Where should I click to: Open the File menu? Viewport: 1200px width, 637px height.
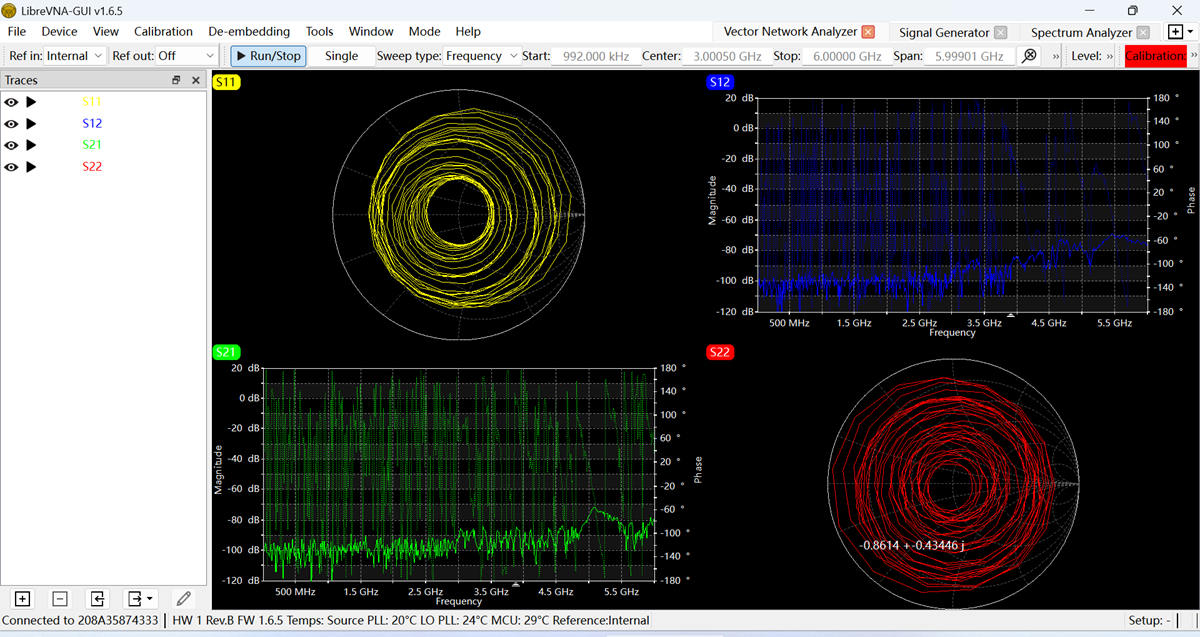17,32
